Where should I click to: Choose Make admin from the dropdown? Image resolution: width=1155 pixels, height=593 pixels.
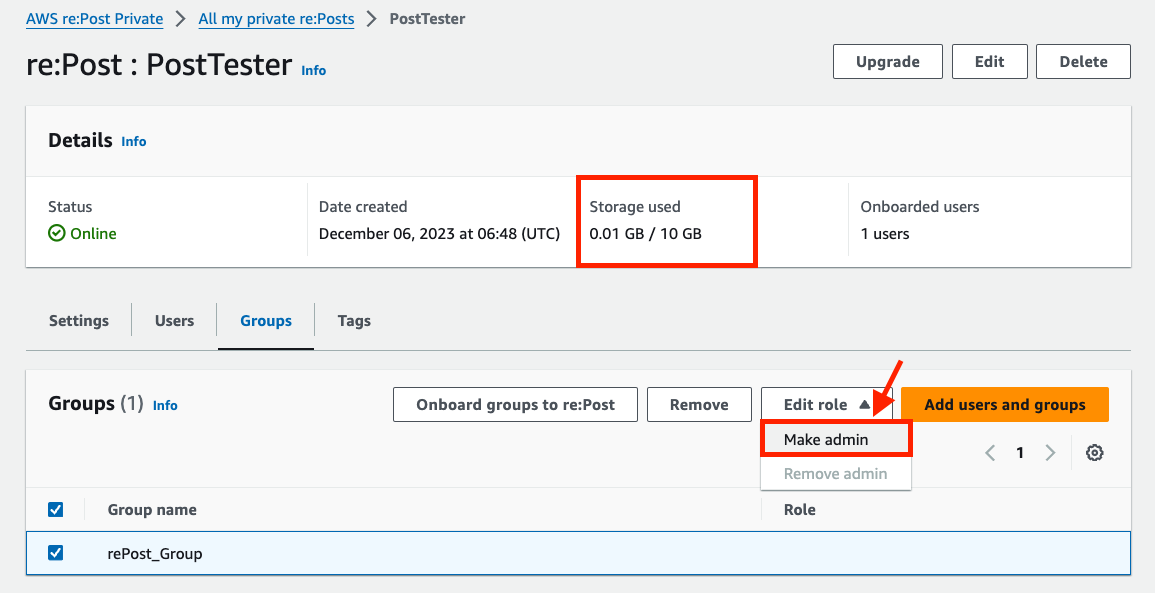[826, 438]
